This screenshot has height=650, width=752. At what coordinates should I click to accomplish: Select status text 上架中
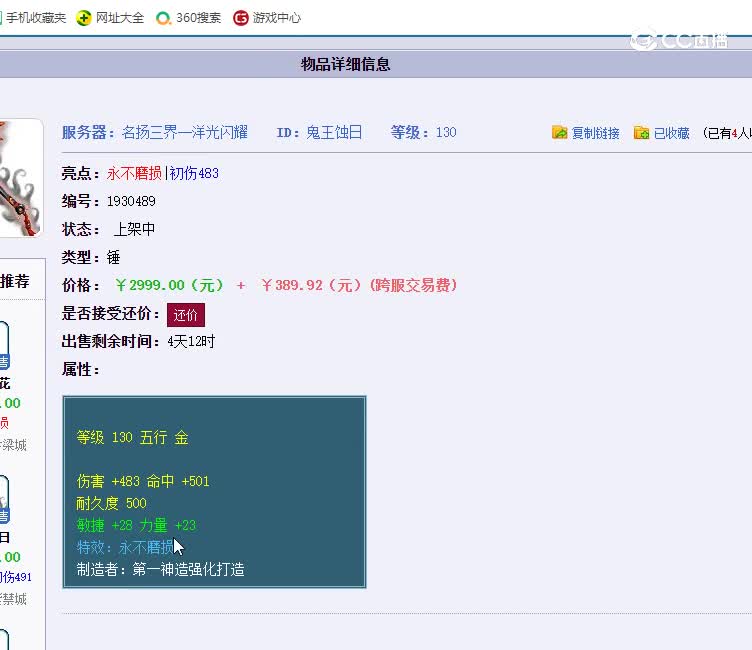tap(134, 229)
